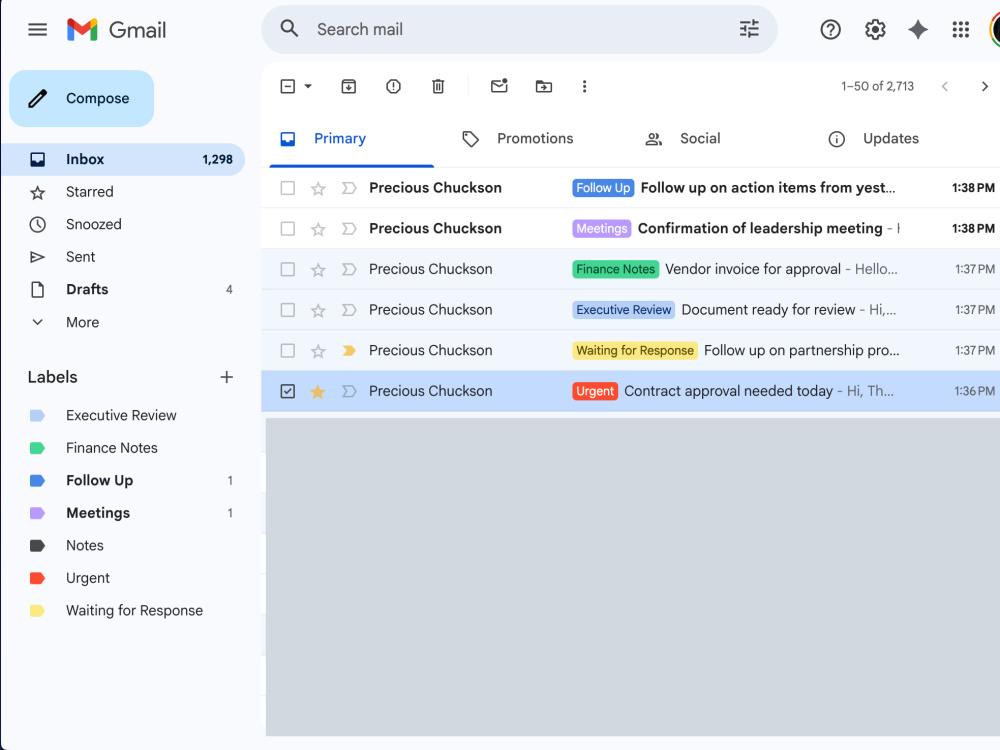Image resolution: width=1000 pixels, height=750 pixels.
Task: Click the Executive Review tag on Document email
Action: coord(624,310)
